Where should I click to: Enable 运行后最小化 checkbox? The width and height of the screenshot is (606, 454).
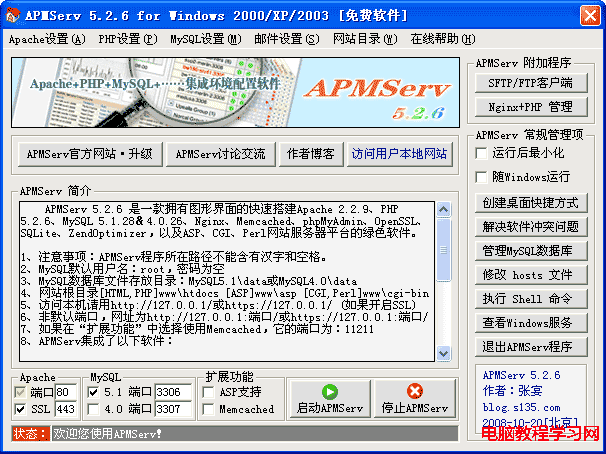pyautogui.click(x=481, y=153)
